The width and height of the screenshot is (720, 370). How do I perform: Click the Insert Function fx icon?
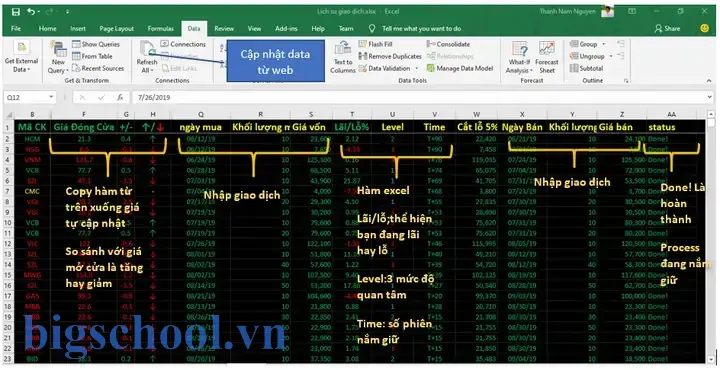coord(120,97)
